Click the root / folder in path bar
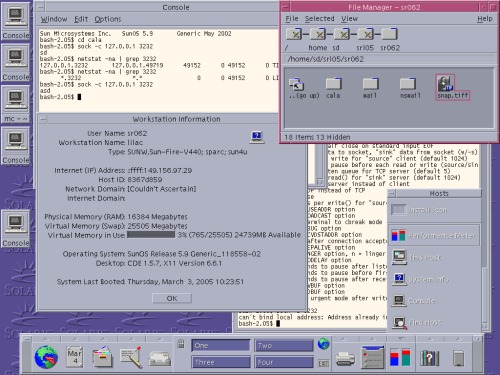The height and width of the screenshot is (375, 500). [x=294, y=34]
